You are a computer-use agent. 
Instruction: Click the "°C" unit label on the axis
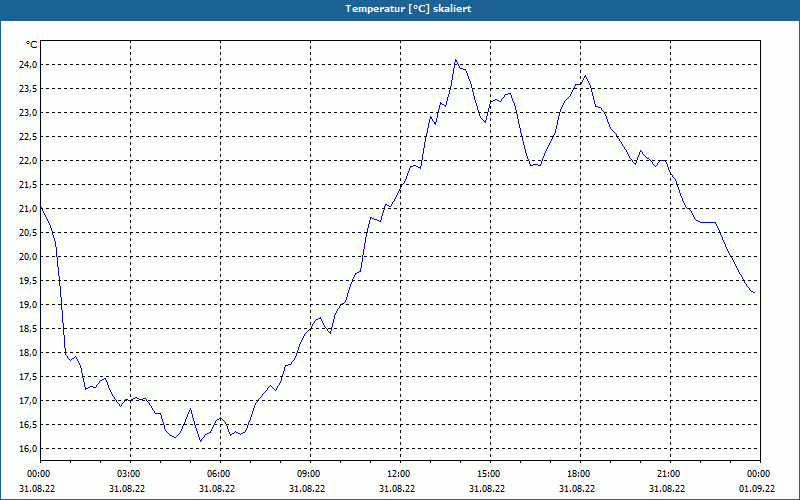point(32,45)
